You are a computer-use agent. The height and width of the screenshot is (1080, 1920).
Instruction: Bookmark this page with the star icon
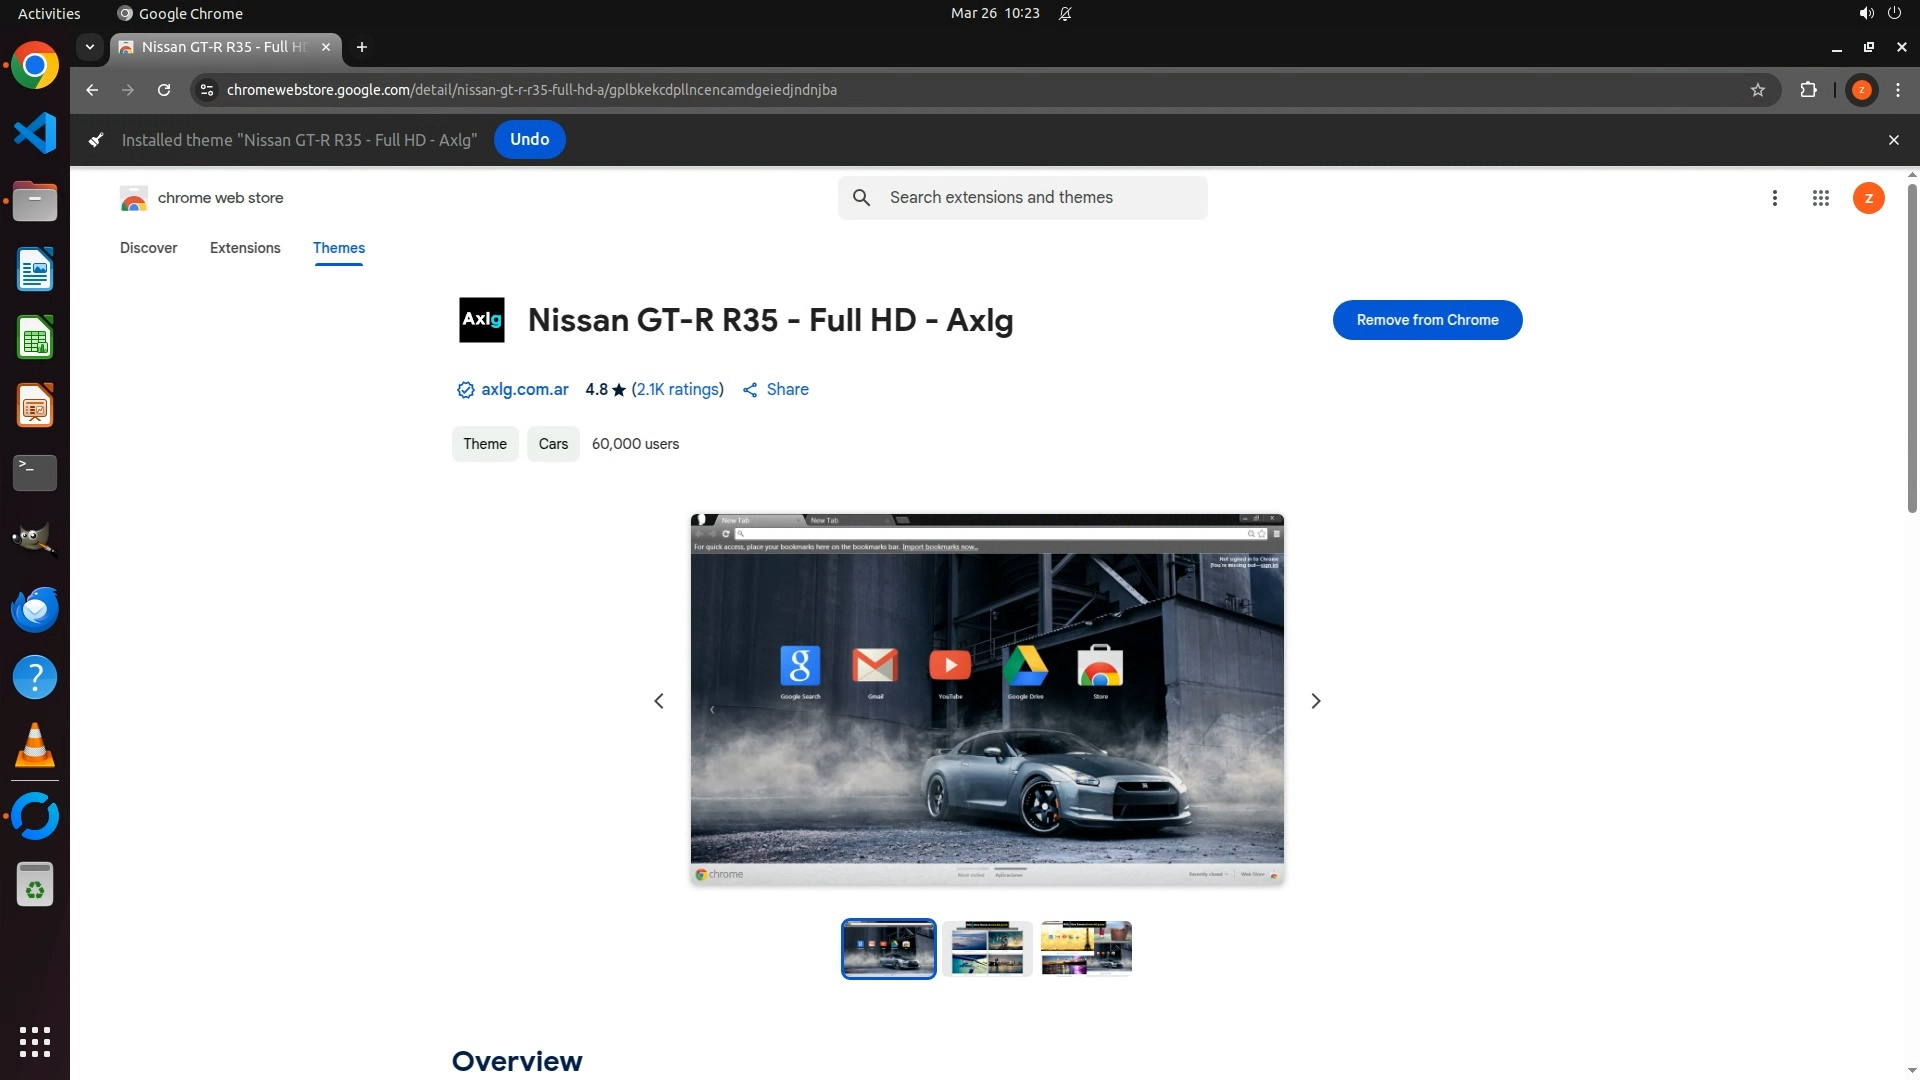coord(1758,90)
